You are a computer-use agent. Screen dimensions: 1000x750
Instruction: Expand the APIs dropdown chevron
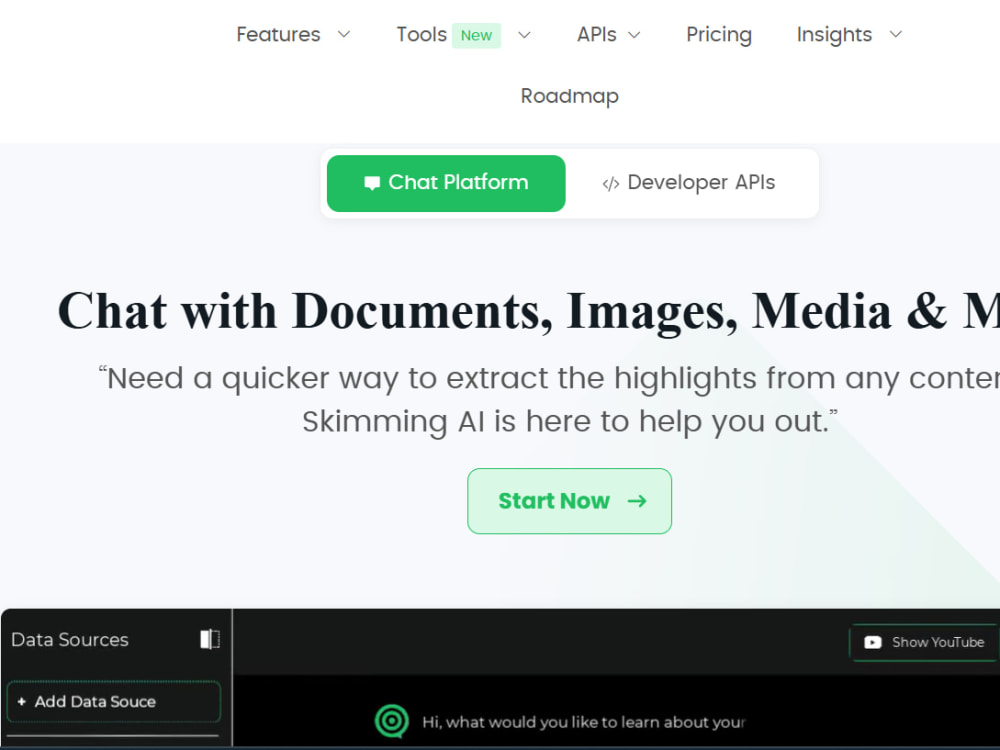point(634,35)
